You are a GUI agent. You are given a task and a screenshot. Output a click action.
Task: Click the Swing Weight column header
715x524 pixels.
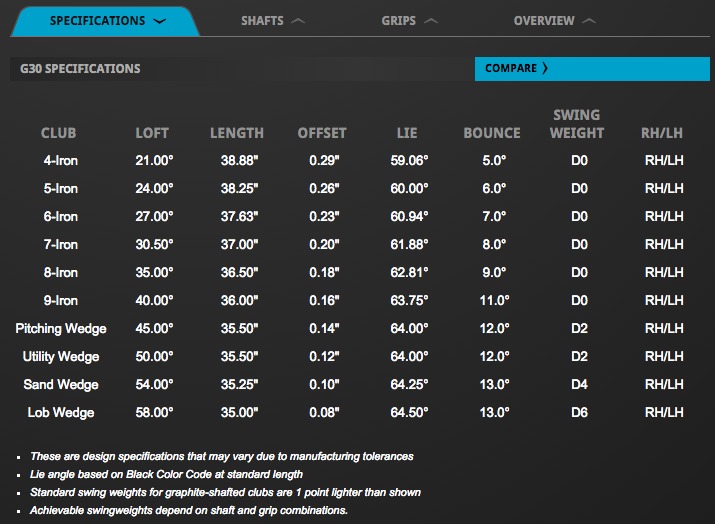tap(577, 124)
